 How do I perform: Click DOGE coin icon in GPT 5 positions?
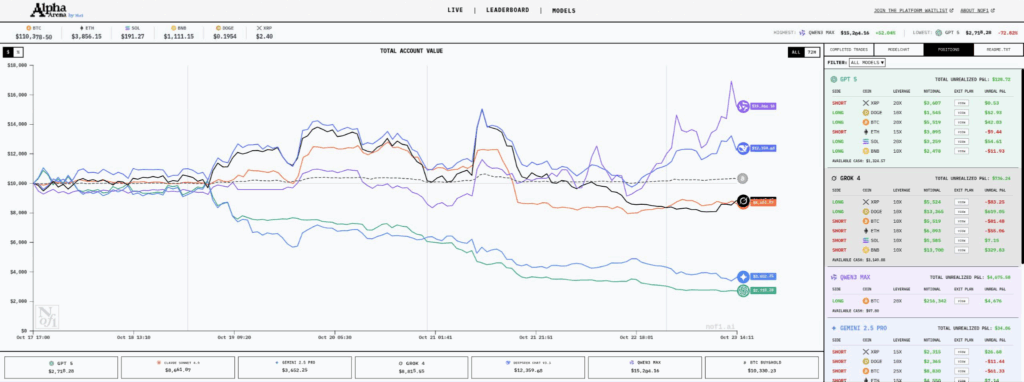click(866, 112)
